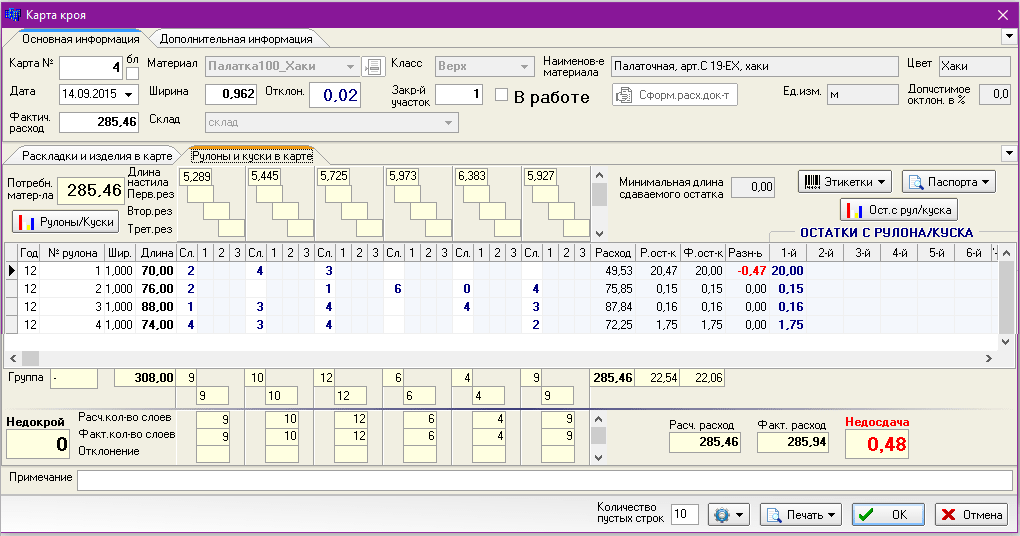Open the Склад combo box
Image resolution: width=1020 pixels, height=536 pixels.
pyautogui.click(x=331, y=122)
